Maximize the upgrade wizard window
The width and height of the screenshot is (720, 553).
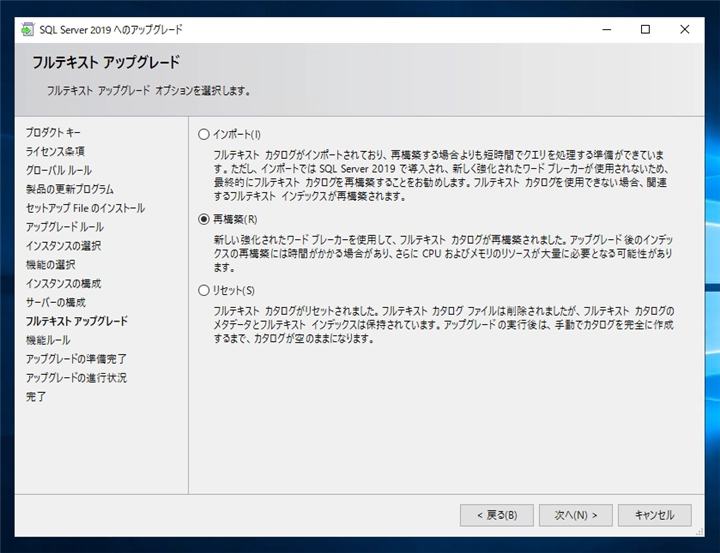[645, 29]
